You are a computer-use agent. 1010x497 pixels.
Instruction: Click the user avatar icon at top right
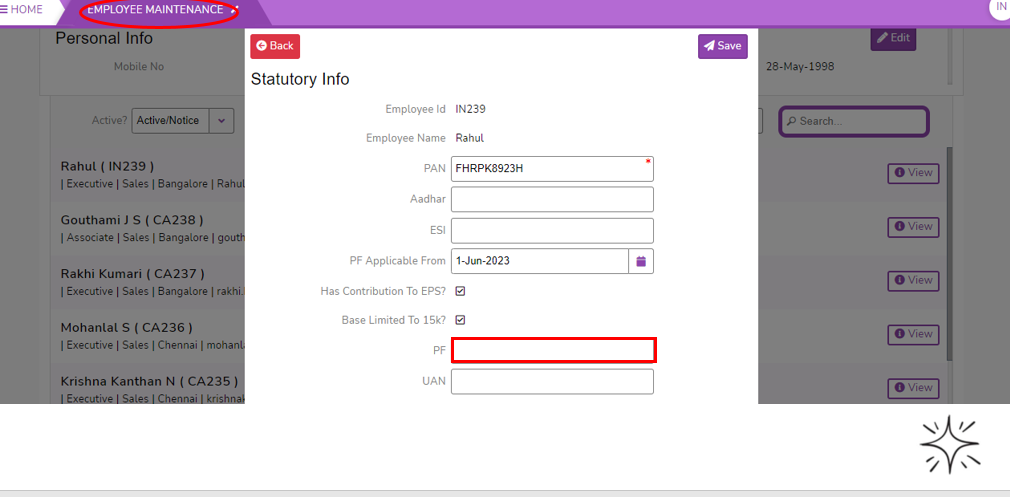coord(1000,8)
